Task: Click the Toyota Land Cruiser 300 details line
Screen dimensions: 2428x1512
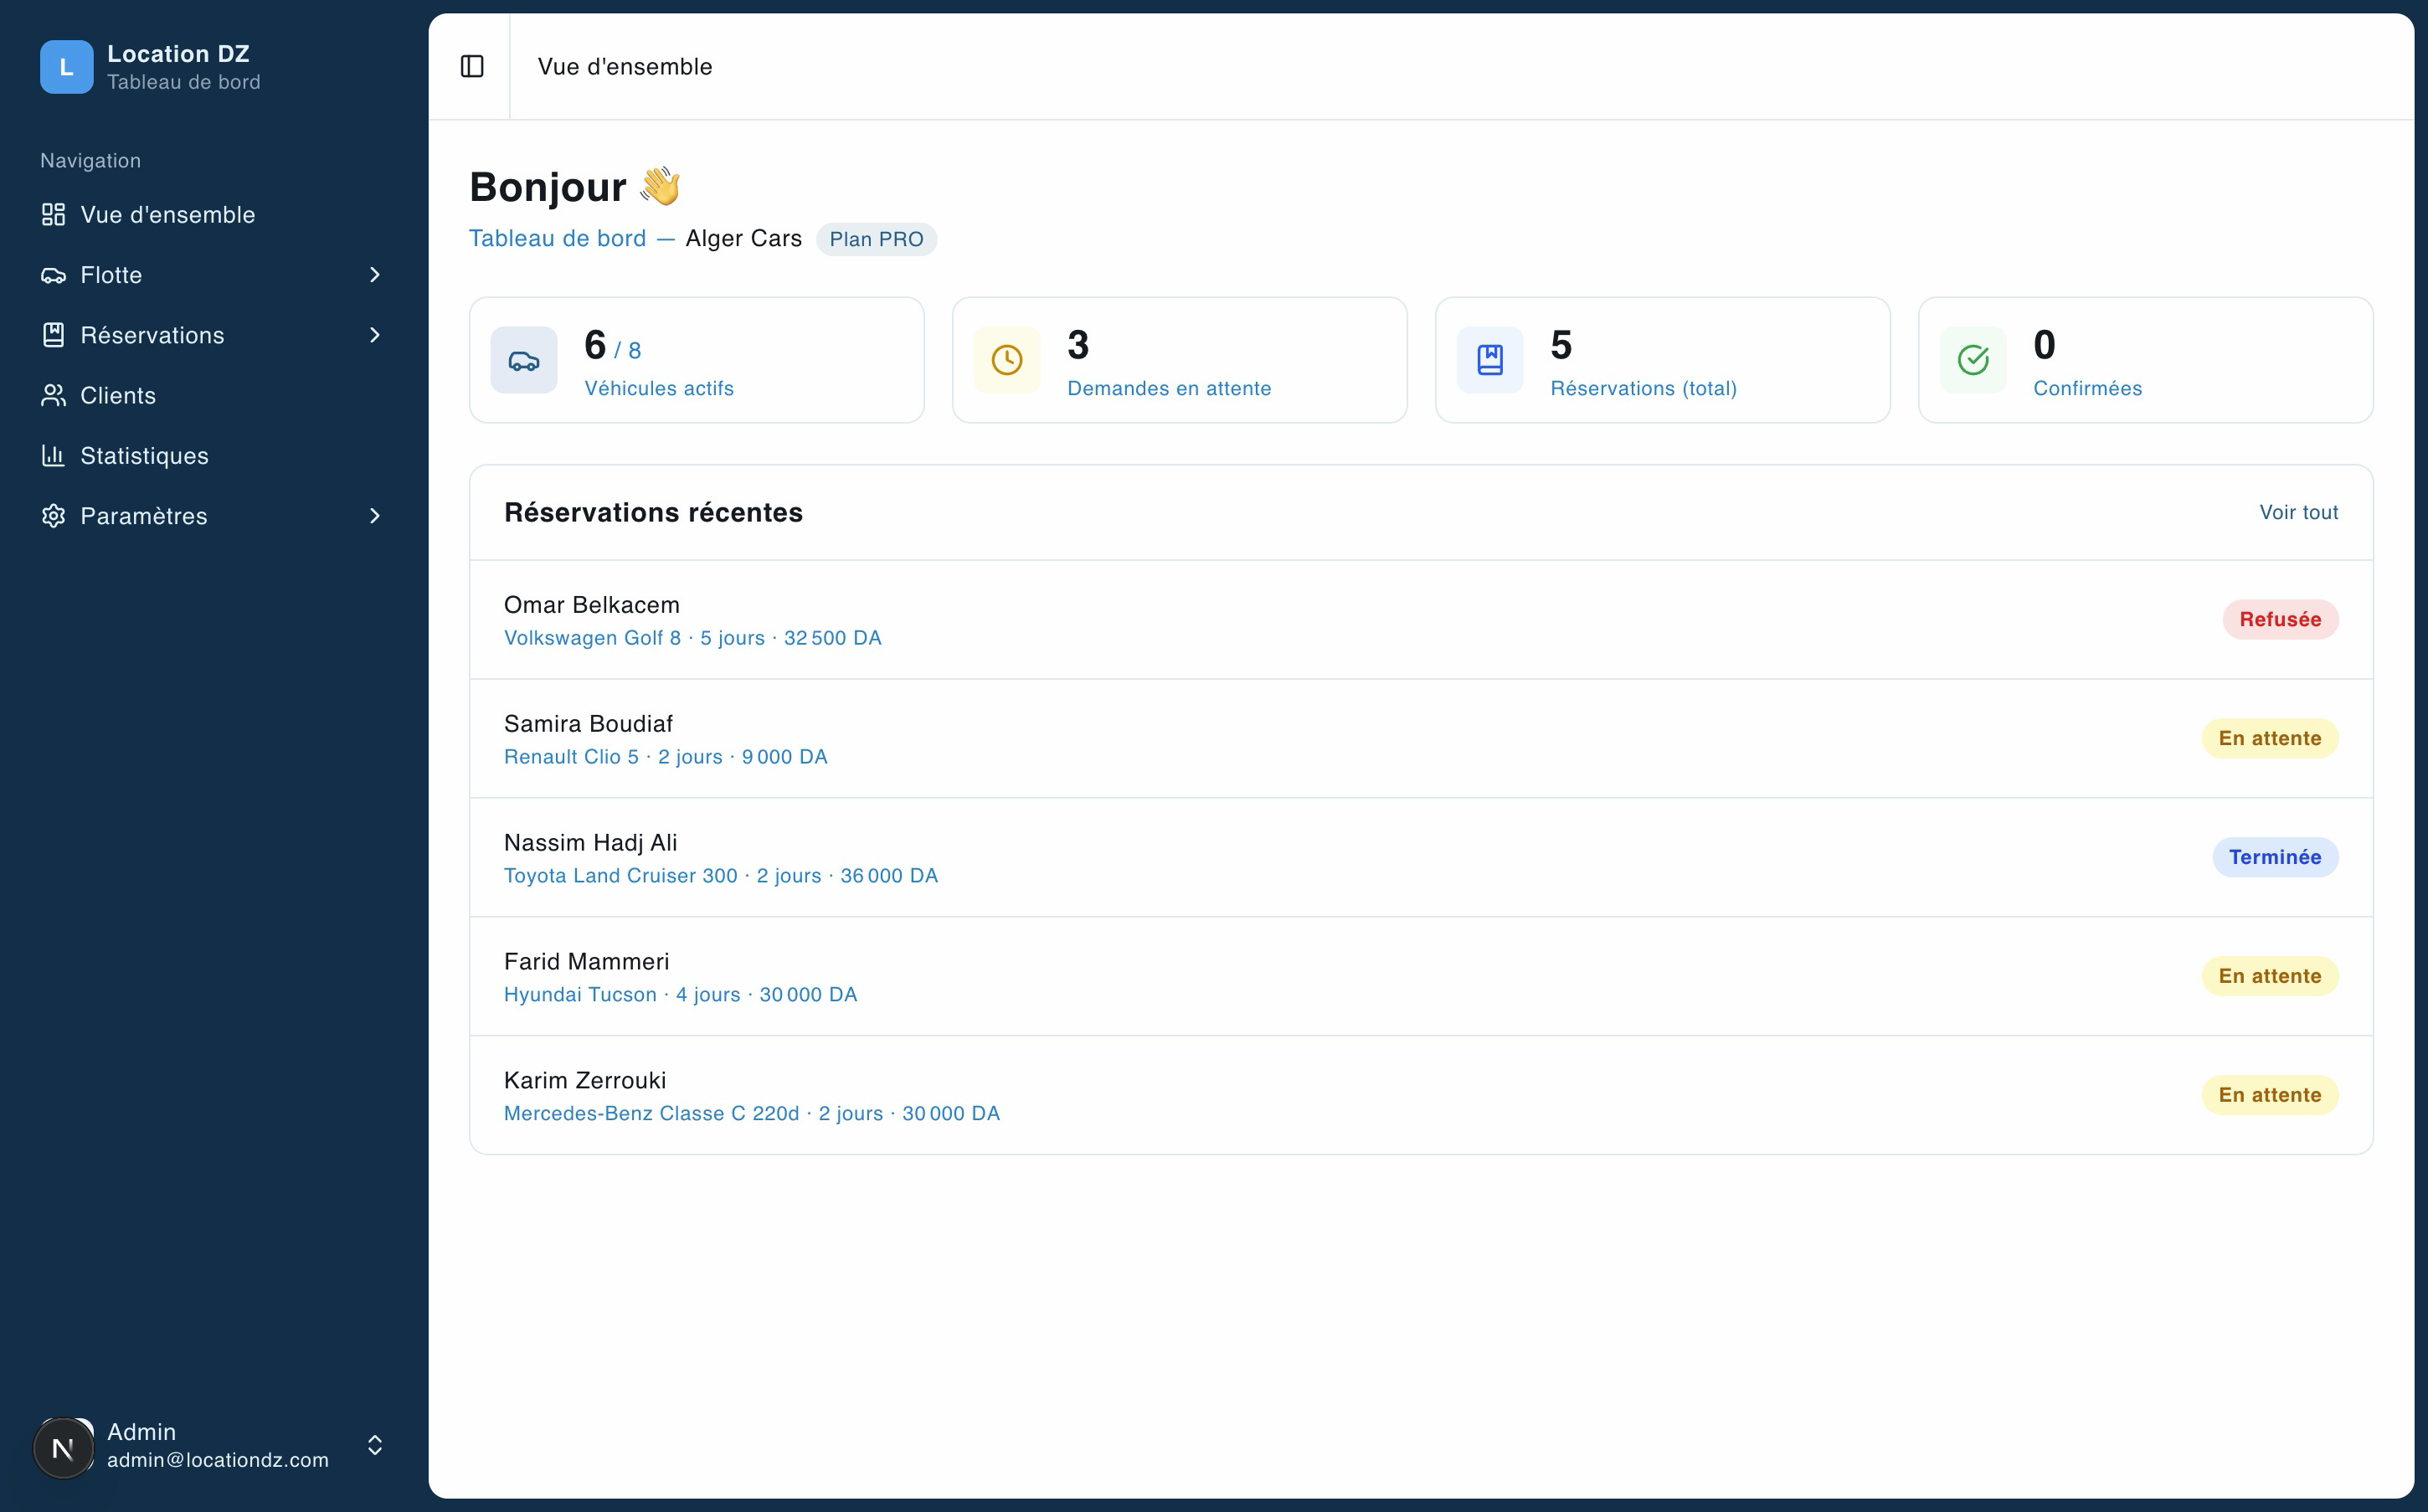Action: click(721, 876)
